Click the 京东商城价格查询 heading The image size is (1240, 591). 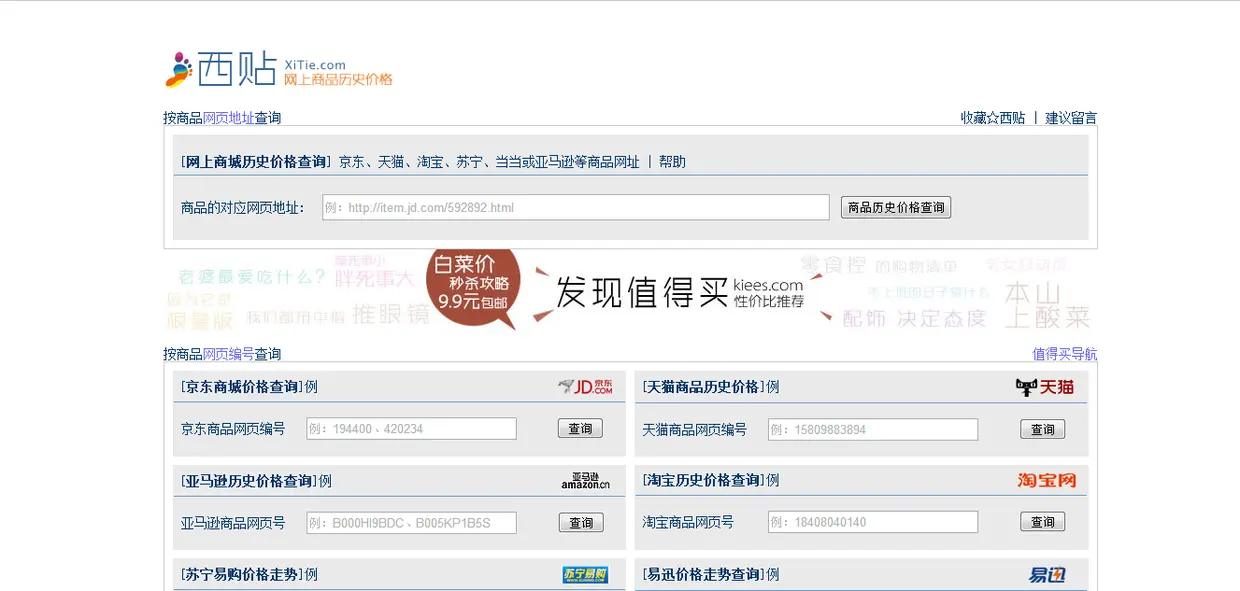[240, 387]
